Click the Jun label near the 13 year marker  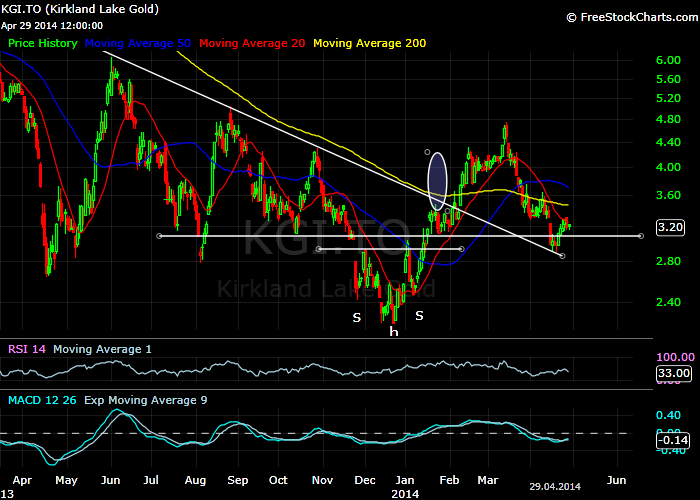coord(110,480)
